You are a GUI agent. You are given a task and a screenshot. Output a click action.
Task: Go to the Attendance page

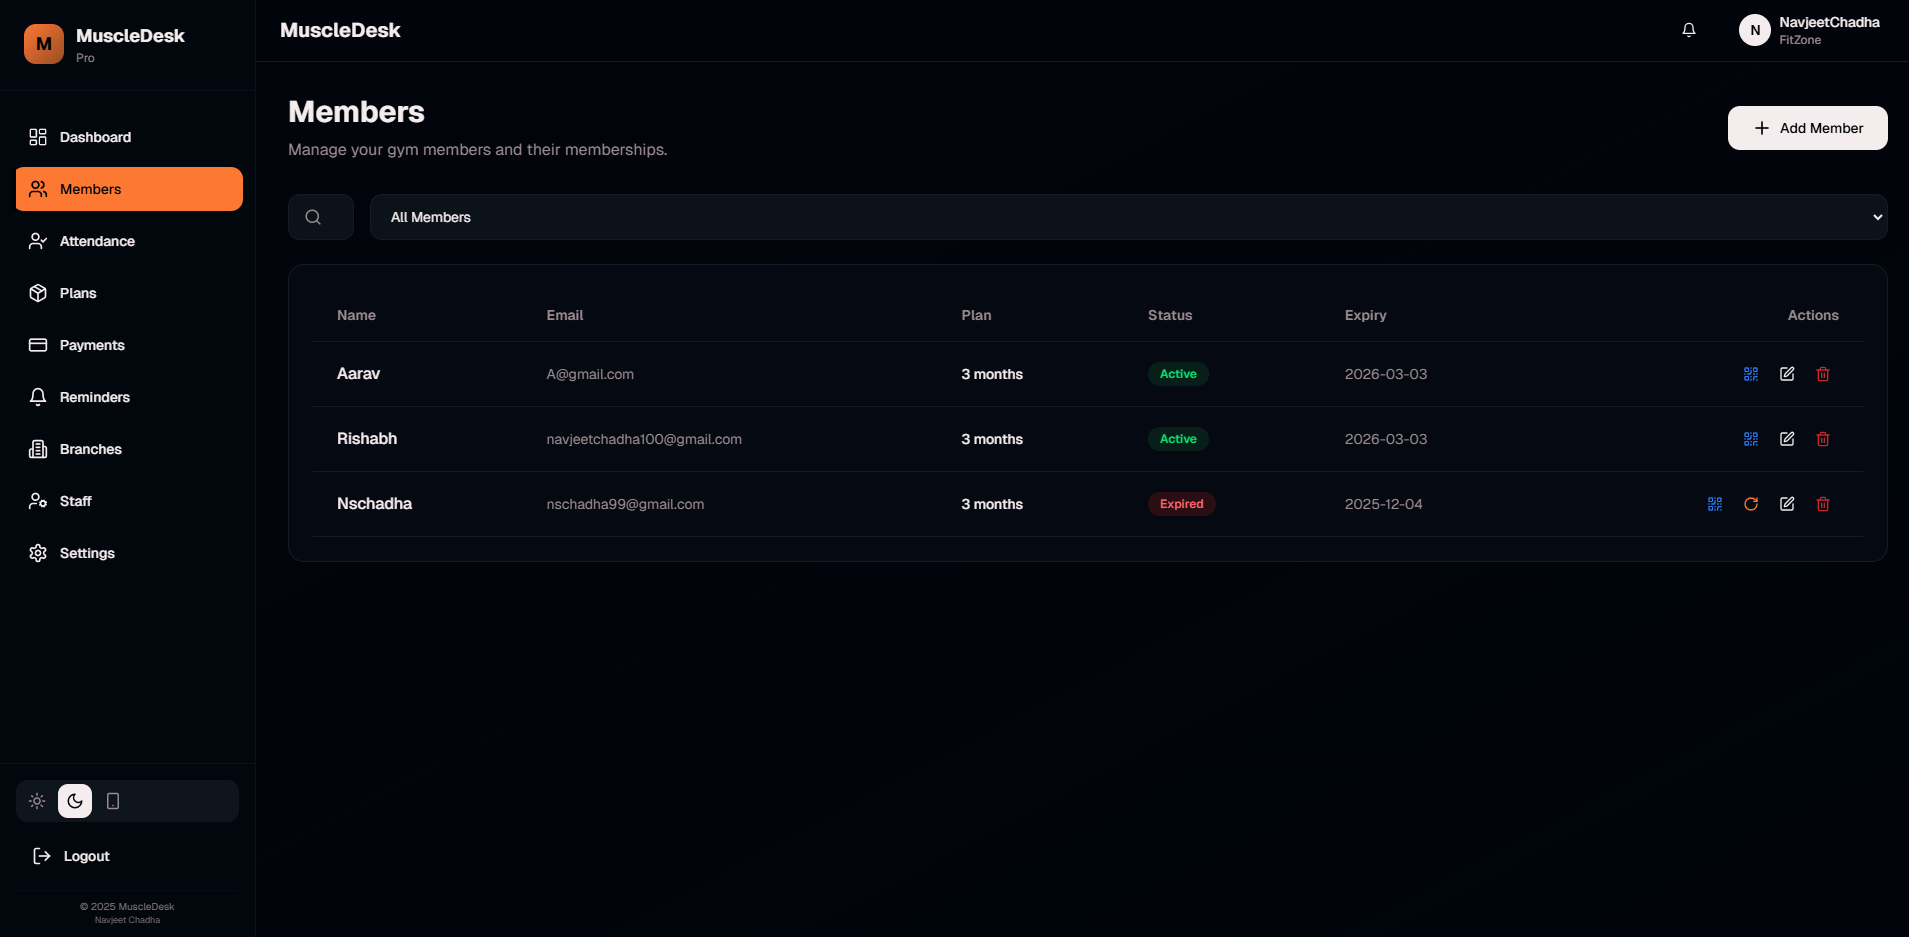coord(97,241)
